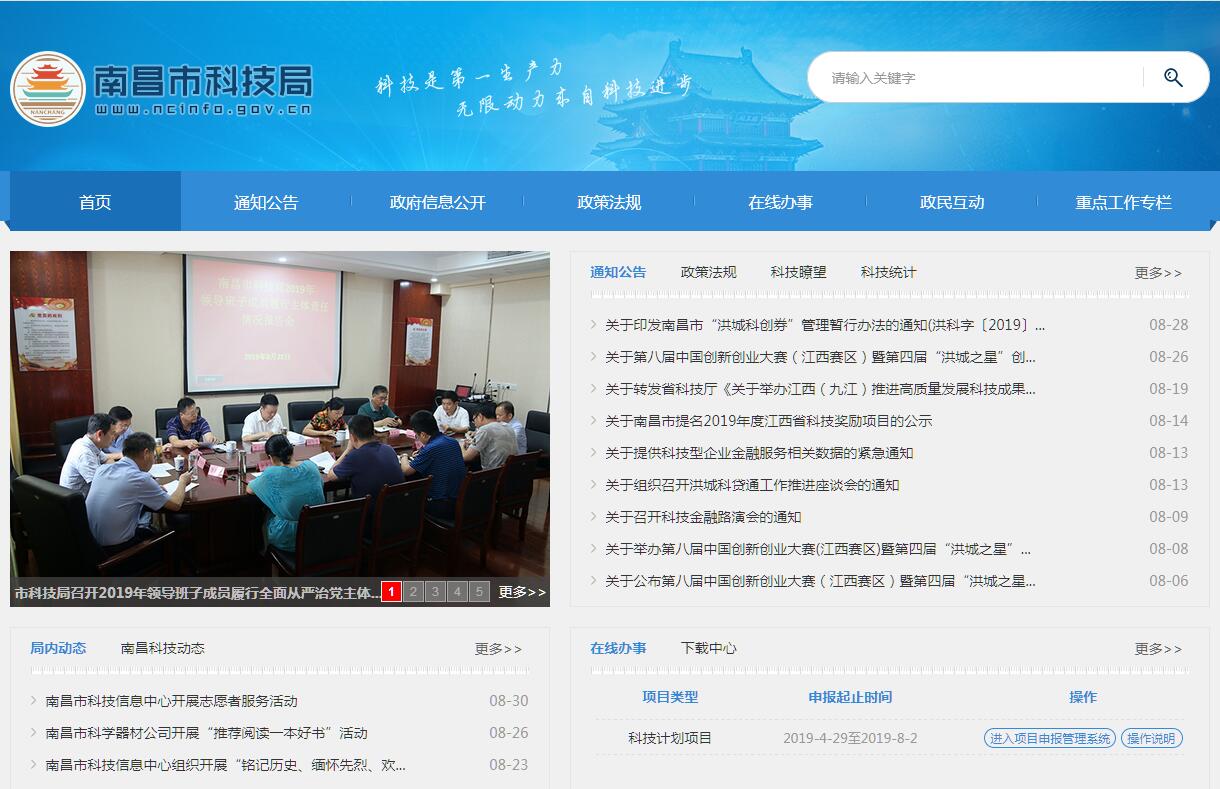Switch to the 科技统计 tab
The height and width of the screenshot is (789, 1220).
tap(888, 272)
